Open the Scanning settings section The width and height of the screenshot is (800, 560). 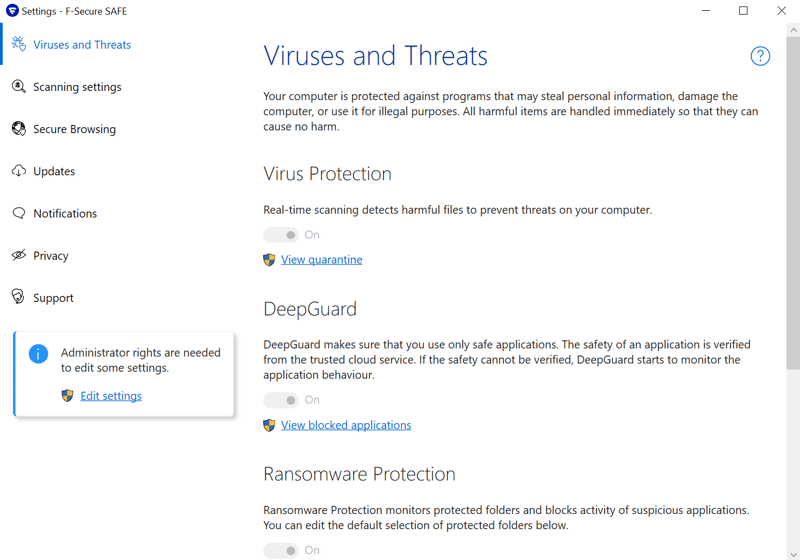coord(77,87)
